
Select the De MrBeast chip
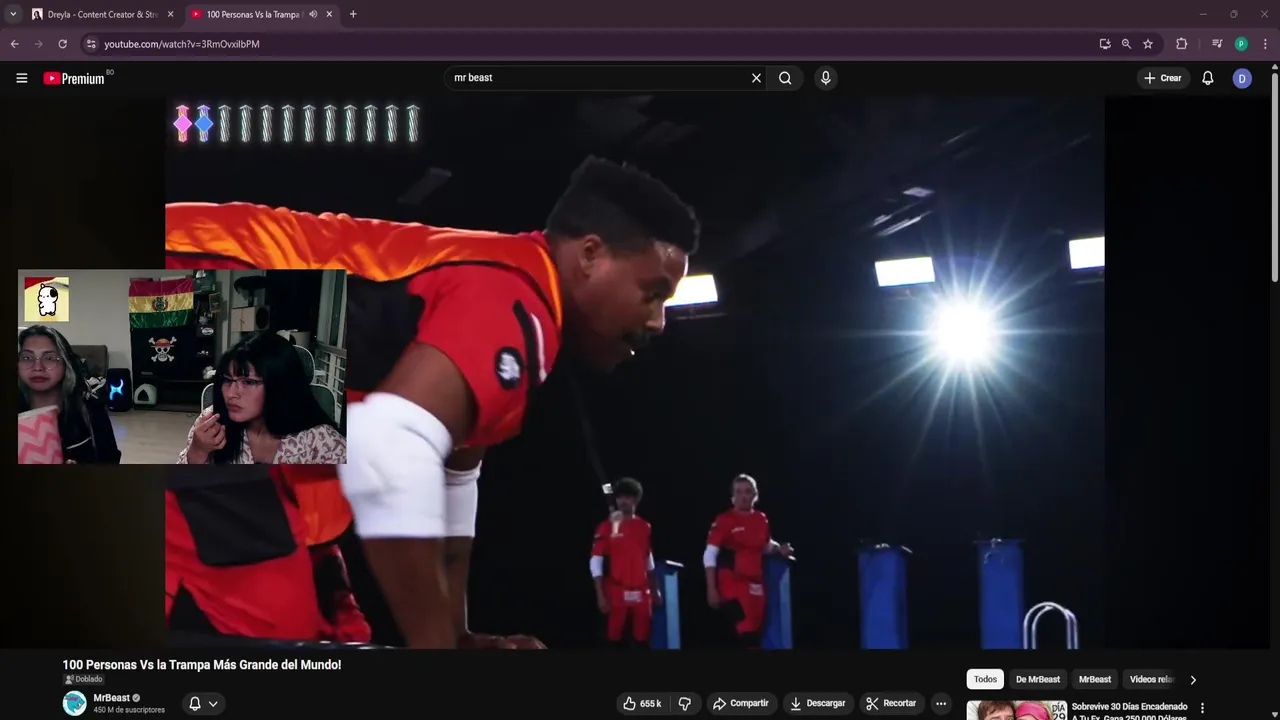point(1038,680)
